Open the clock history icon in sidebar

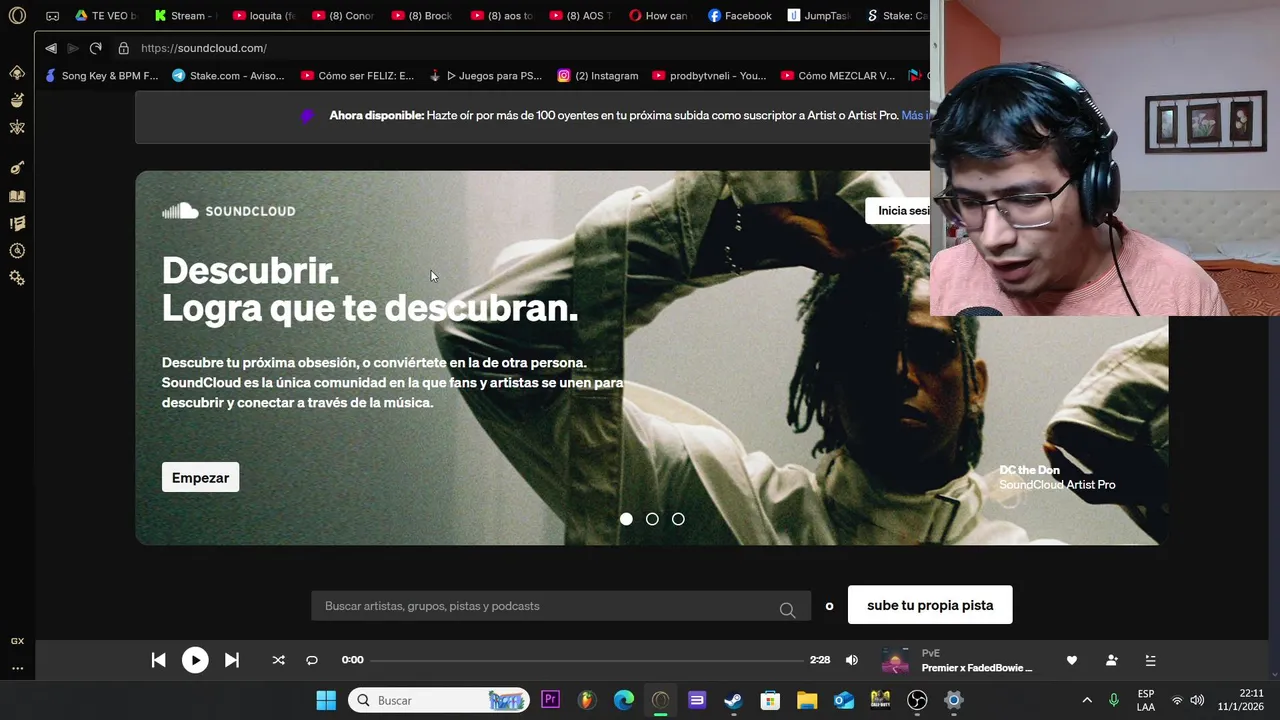click(17, 251)
